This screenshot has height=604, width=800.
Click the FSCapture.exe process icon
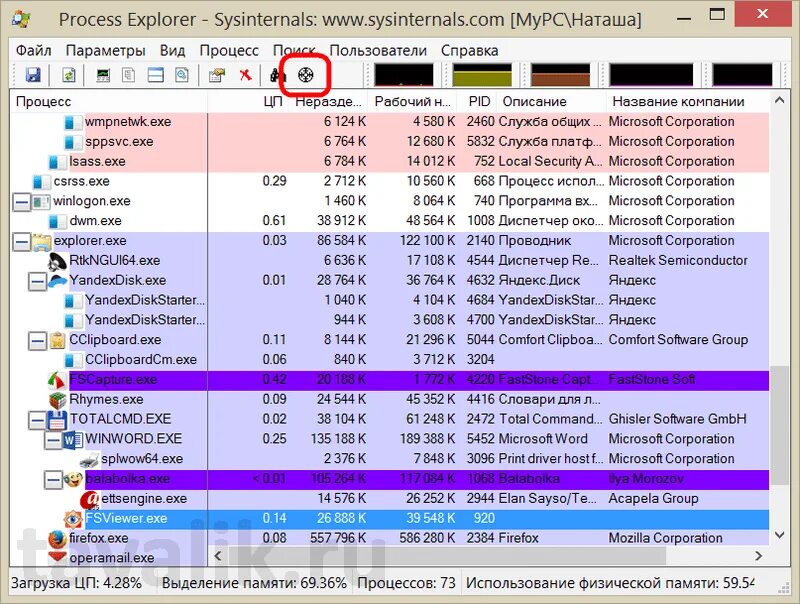coord(58,380)
